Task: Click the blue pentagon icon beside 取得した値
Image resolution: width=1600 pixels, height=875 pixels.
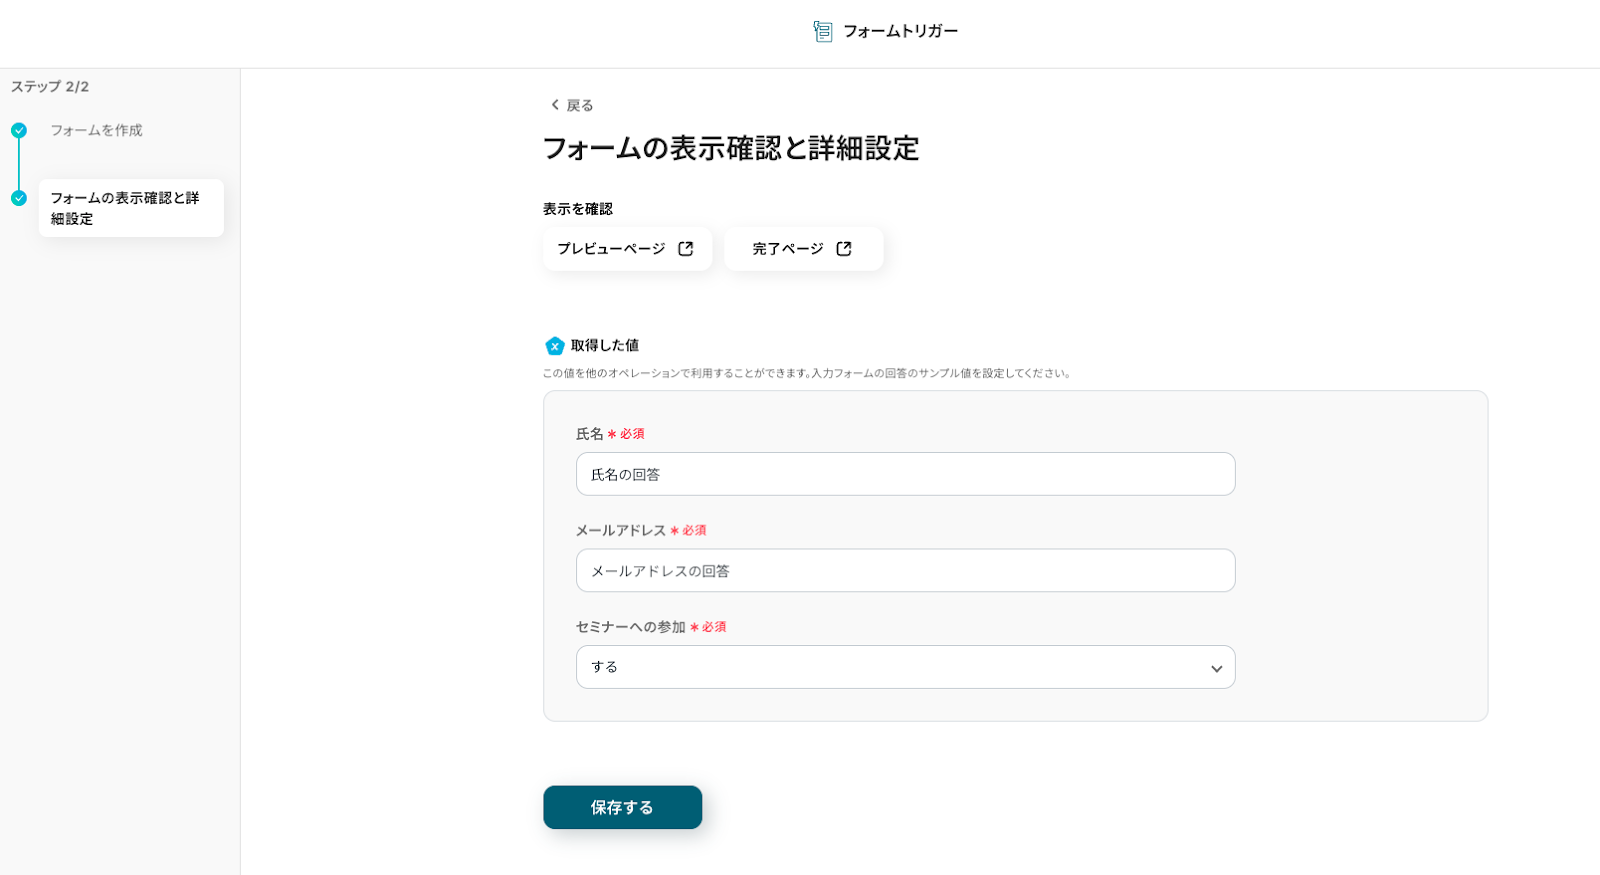Action: click(555, 346)
